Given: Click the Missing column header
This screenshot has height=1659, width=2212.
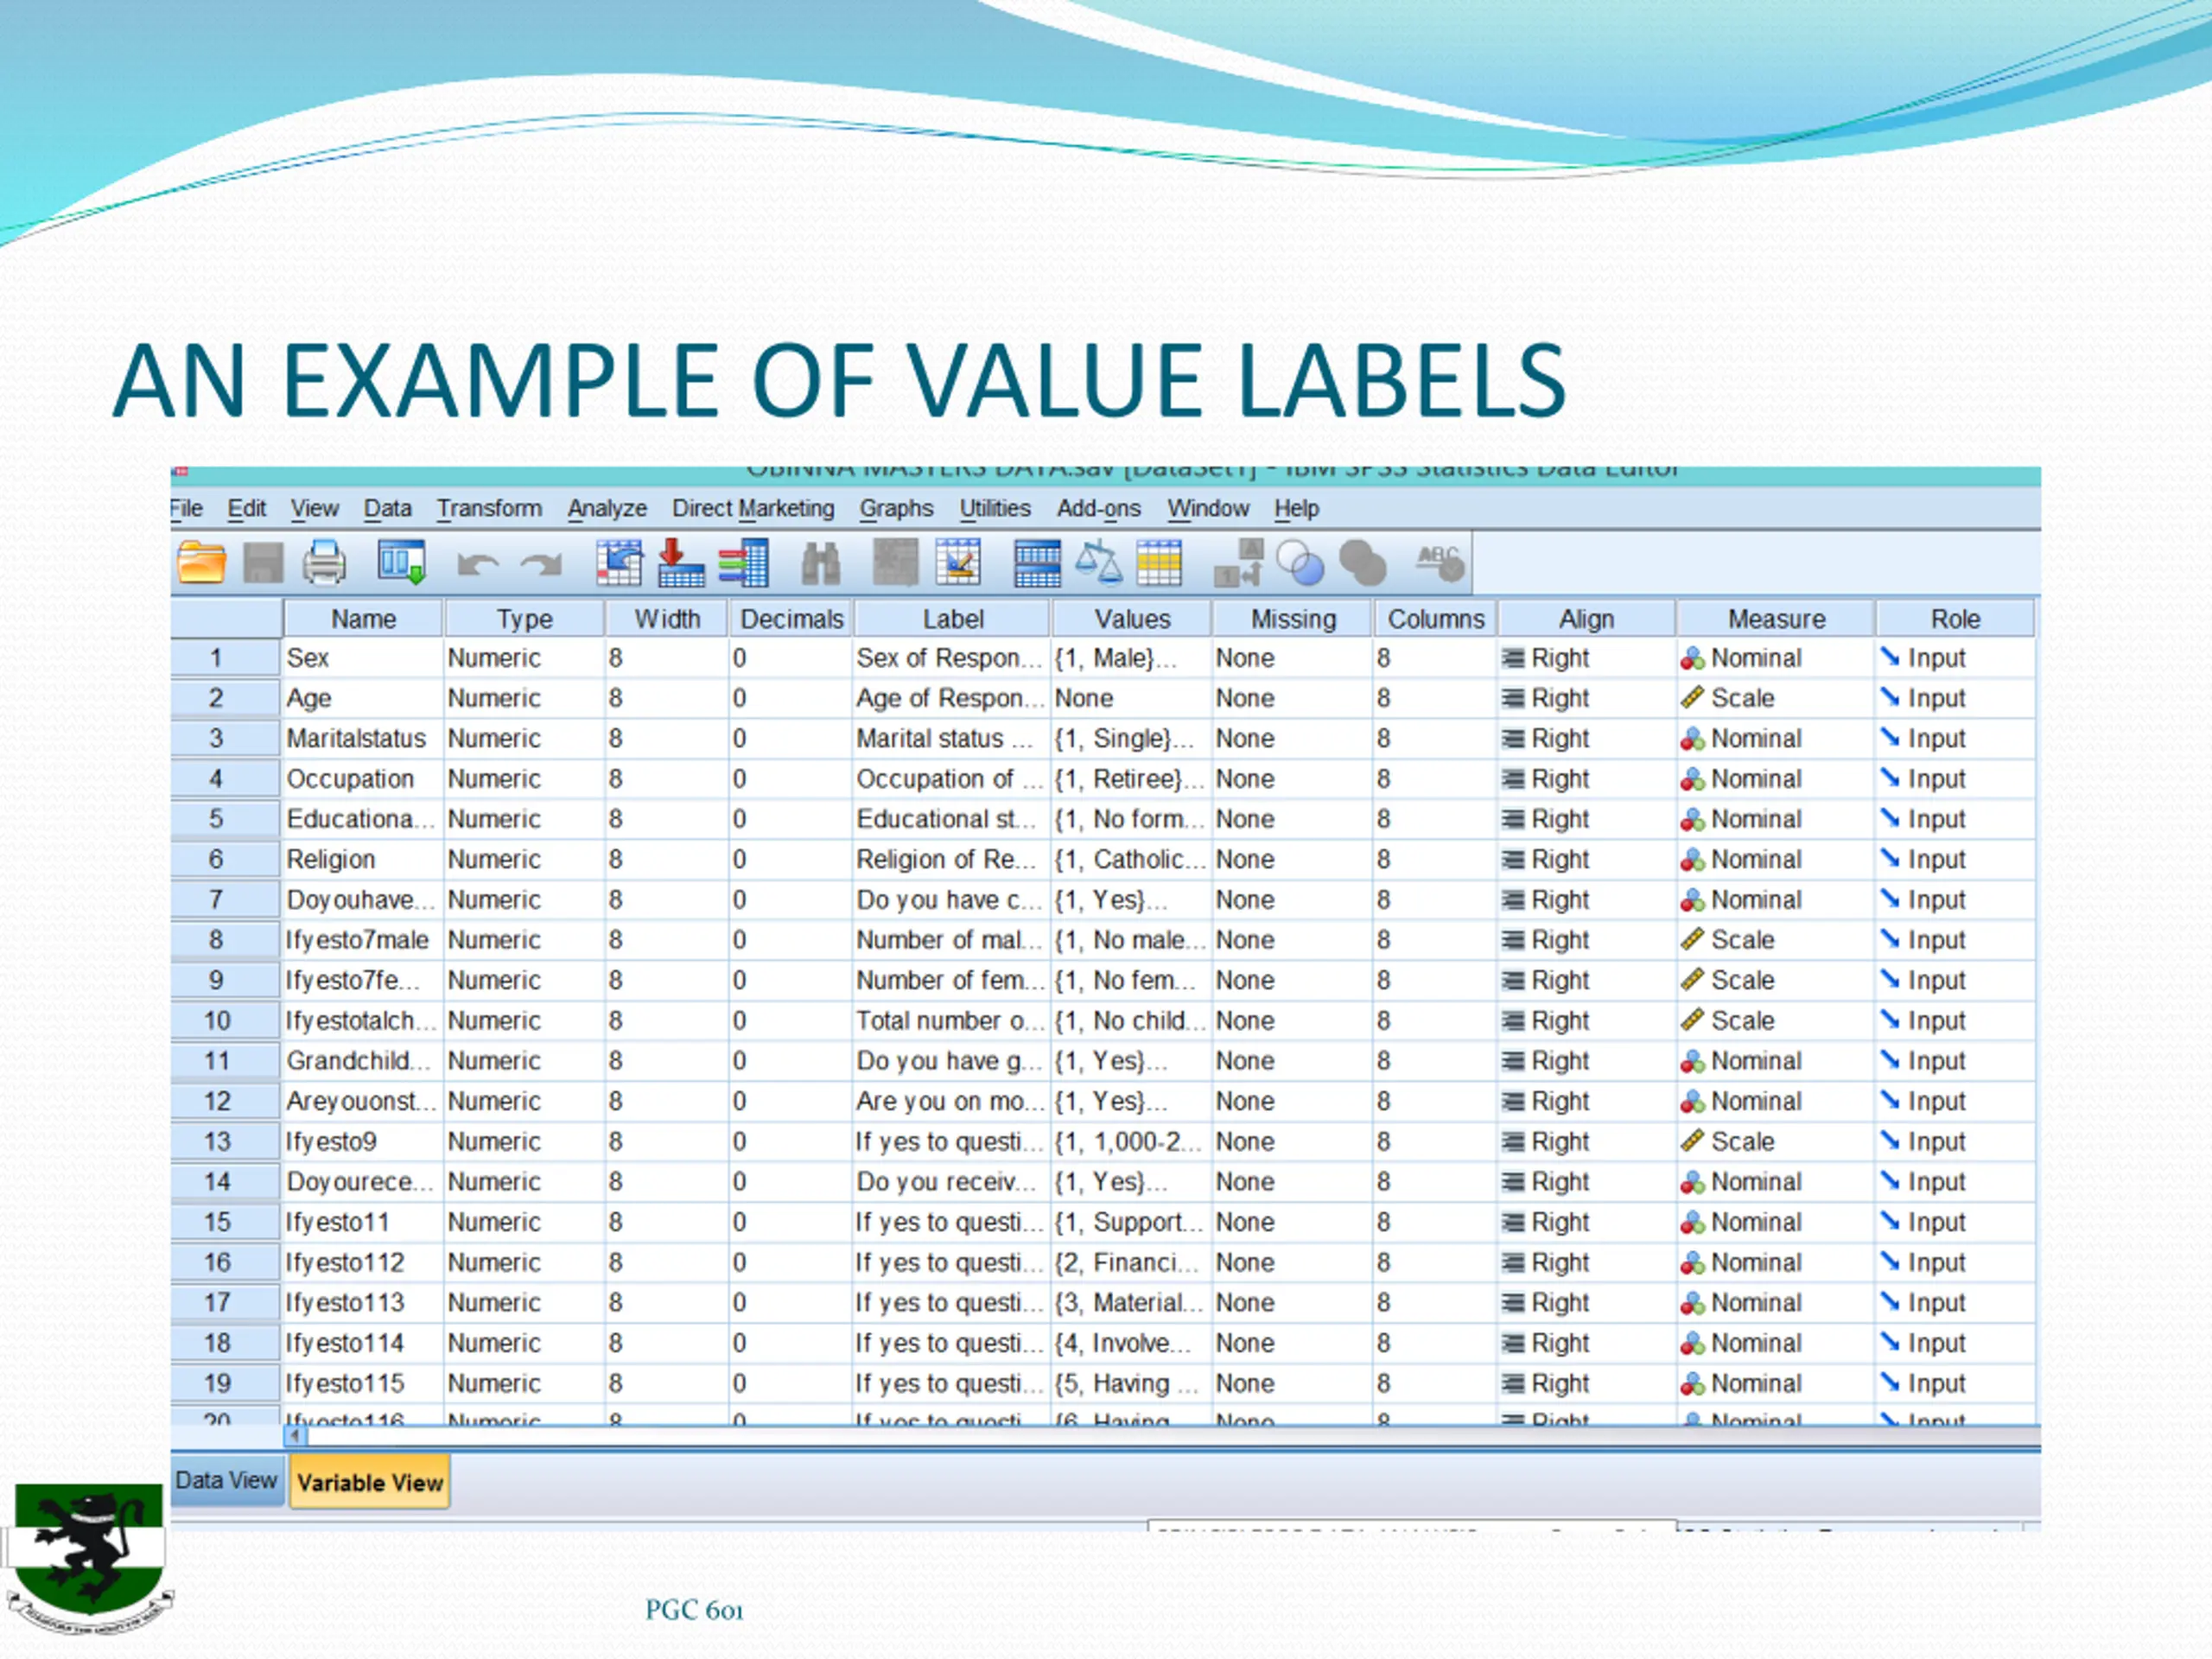Looking at the screenshot, I should 1293,619.
